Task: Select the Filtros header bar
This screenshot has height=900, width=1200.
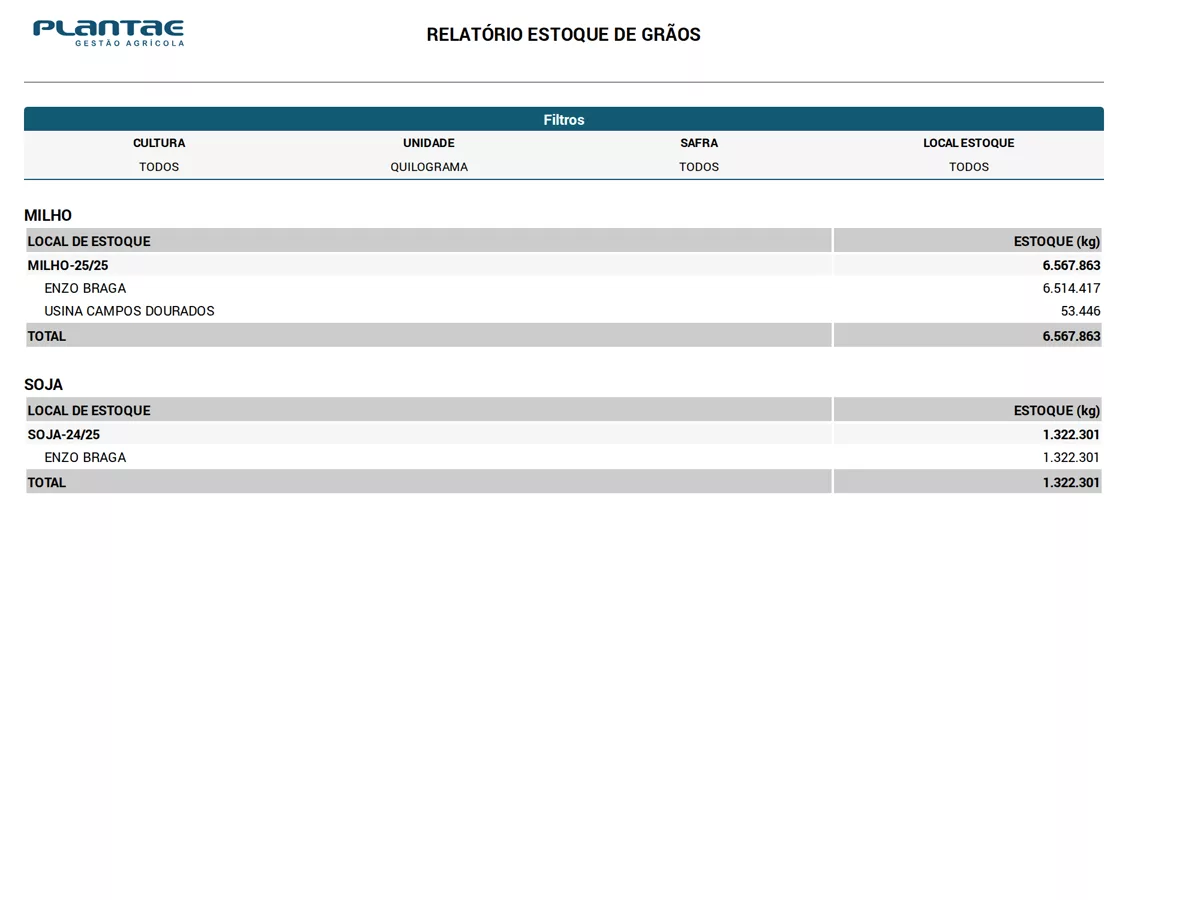Action: 564,119
